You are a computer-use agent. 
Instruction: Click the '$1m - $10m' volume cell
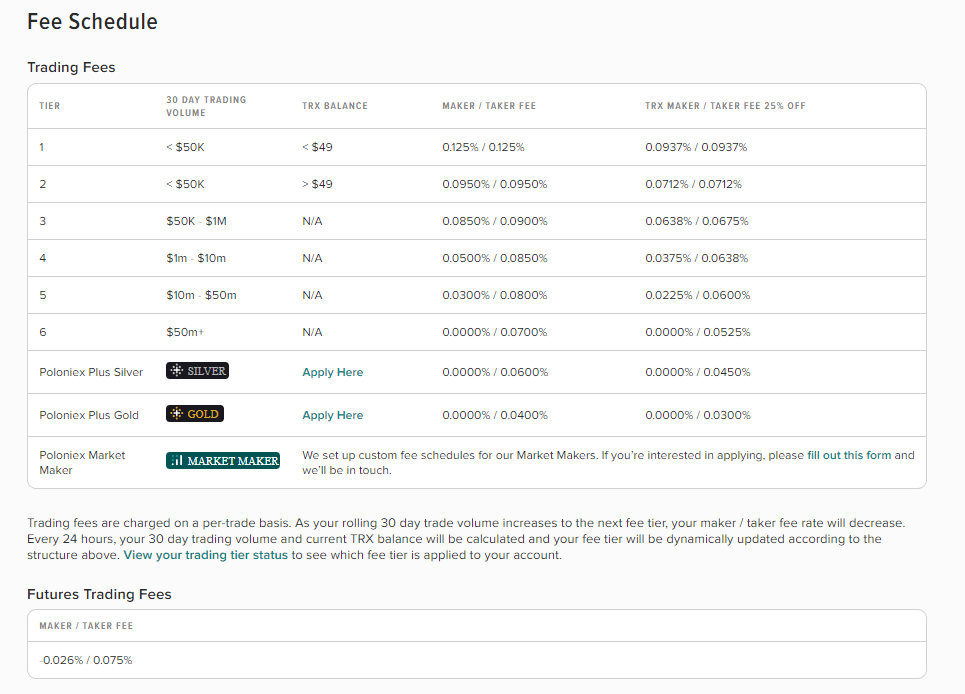196,258
